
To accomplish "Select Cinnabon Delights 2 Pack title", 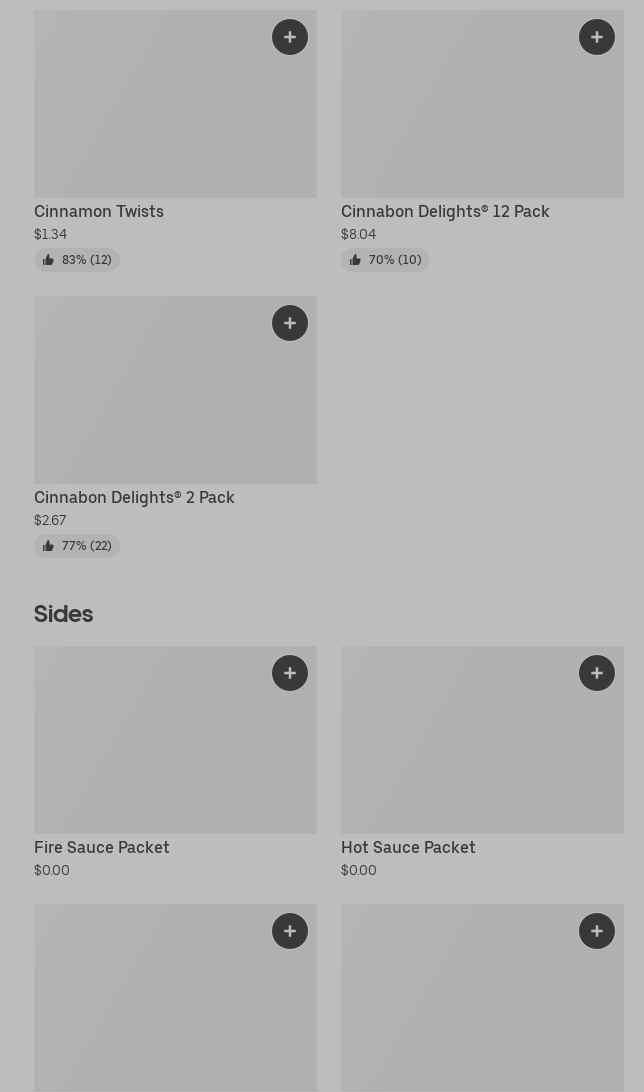I will (134, 497).
